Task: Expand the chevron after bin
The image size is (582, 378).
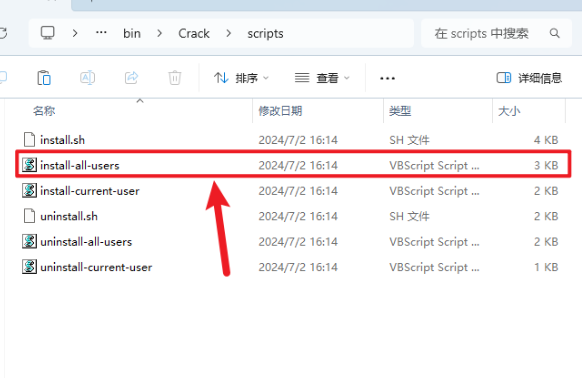Action: 160,33
